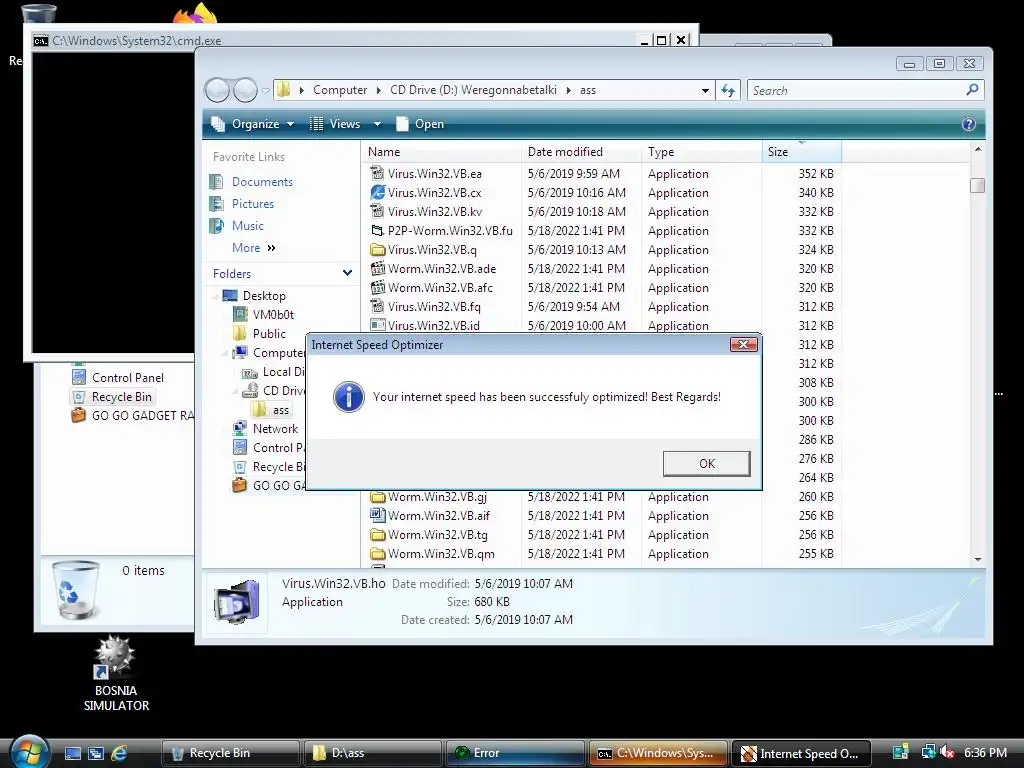Click the network tray icon
This screenshot has height=768, width=1024.
click(x=927, y=752)
